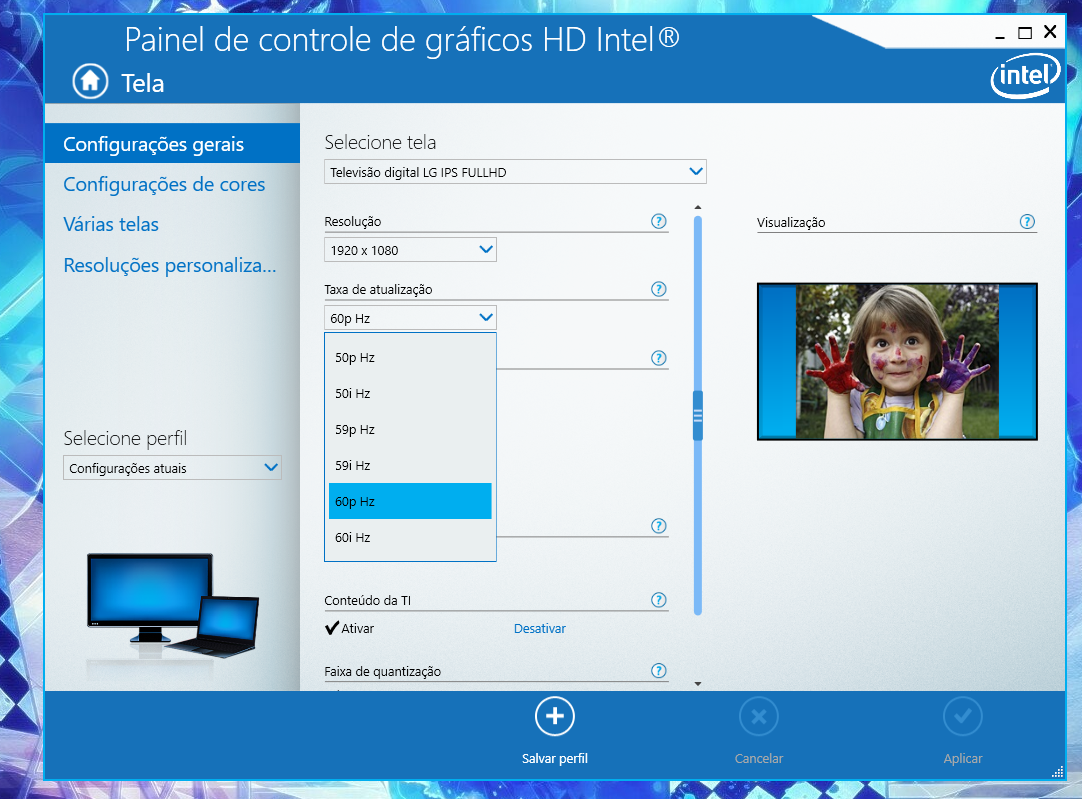This screenshot has height=799, width=1082.
Task: Click the monitor and laptop illustration
Action: pyautogui.click(x=173, y=605)
